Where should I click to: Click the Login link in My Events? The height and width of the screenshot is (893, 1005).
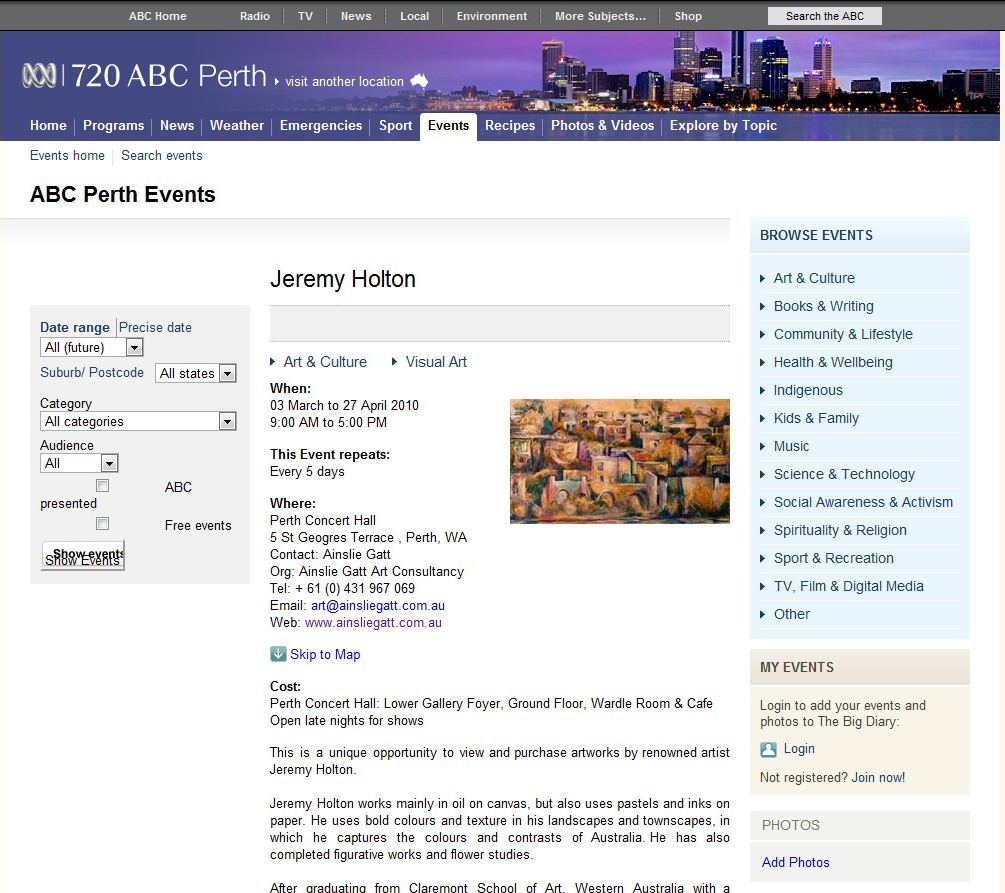(799, 749)
